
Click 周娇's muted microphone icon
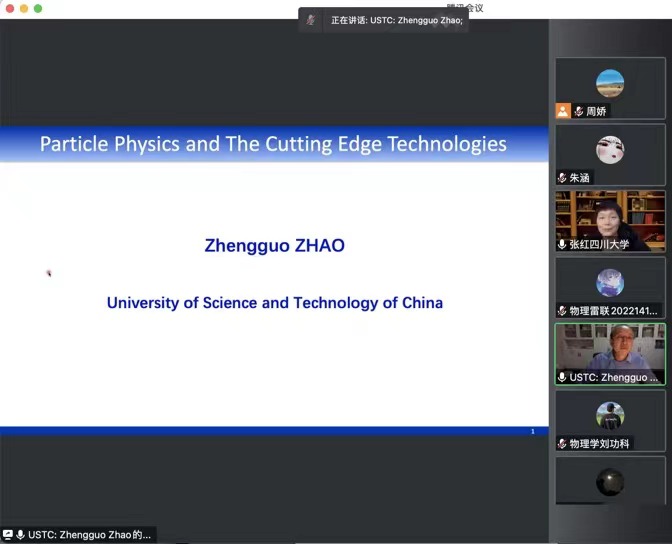click(x=578, y=111)
